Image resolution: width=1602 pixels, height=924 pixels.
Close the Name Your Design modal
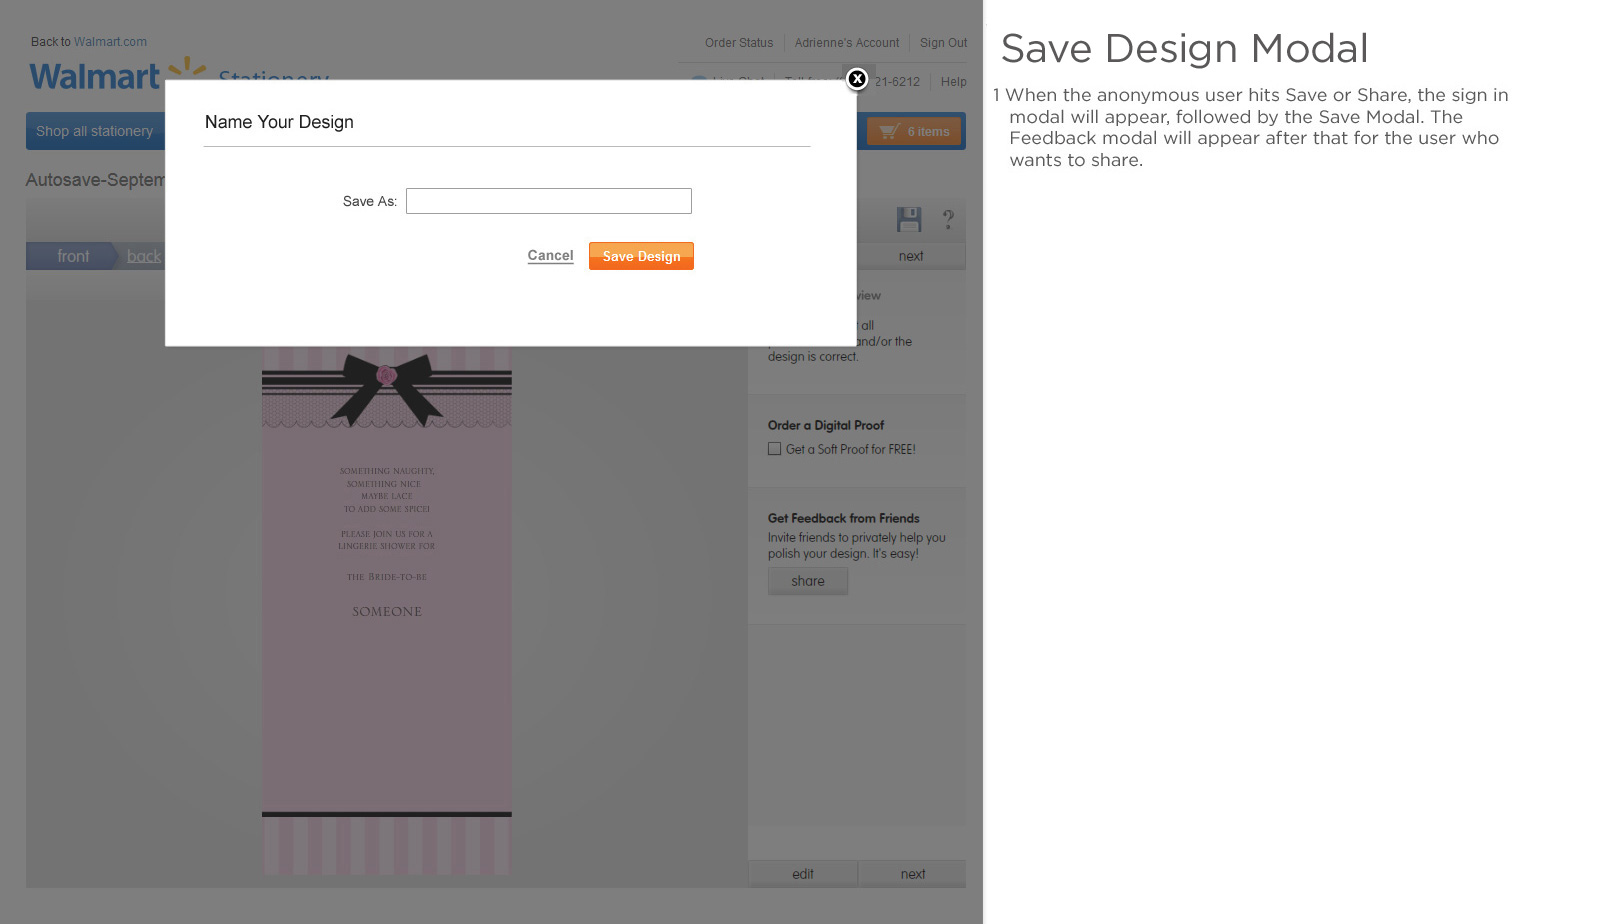pos(857,80)
